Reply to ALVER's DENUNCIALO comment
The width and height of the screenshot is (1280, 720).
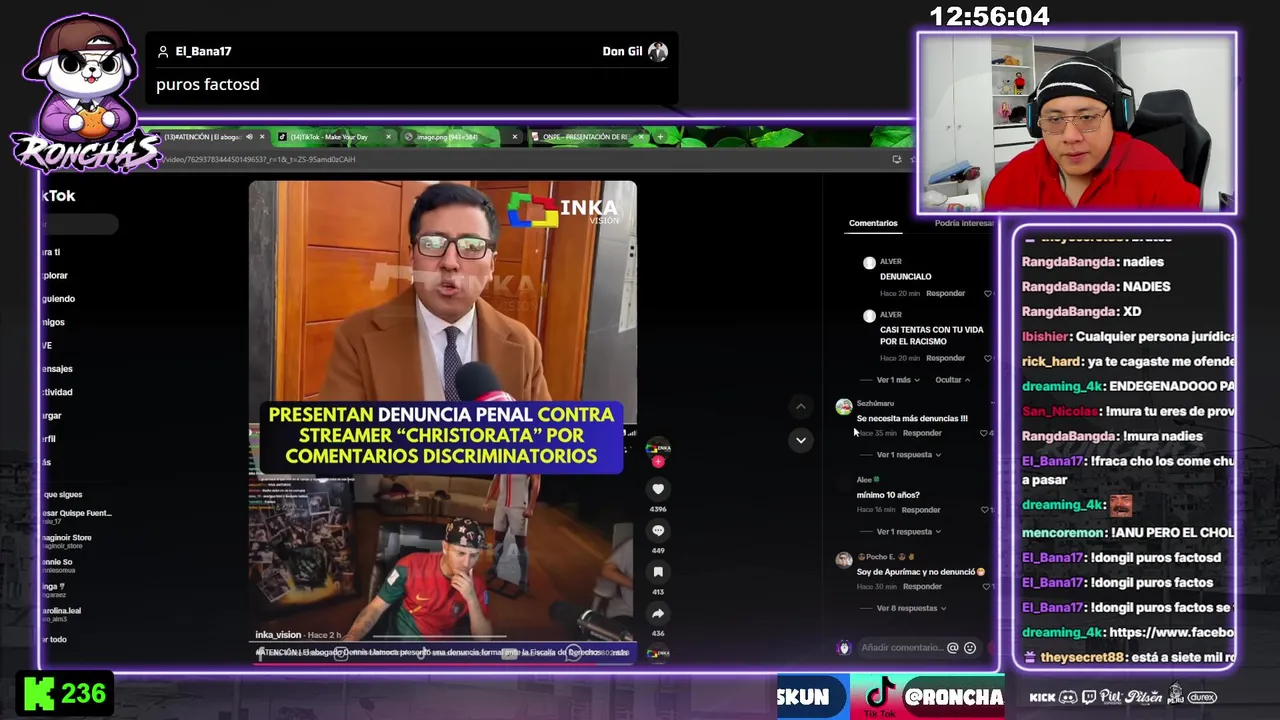945,293
